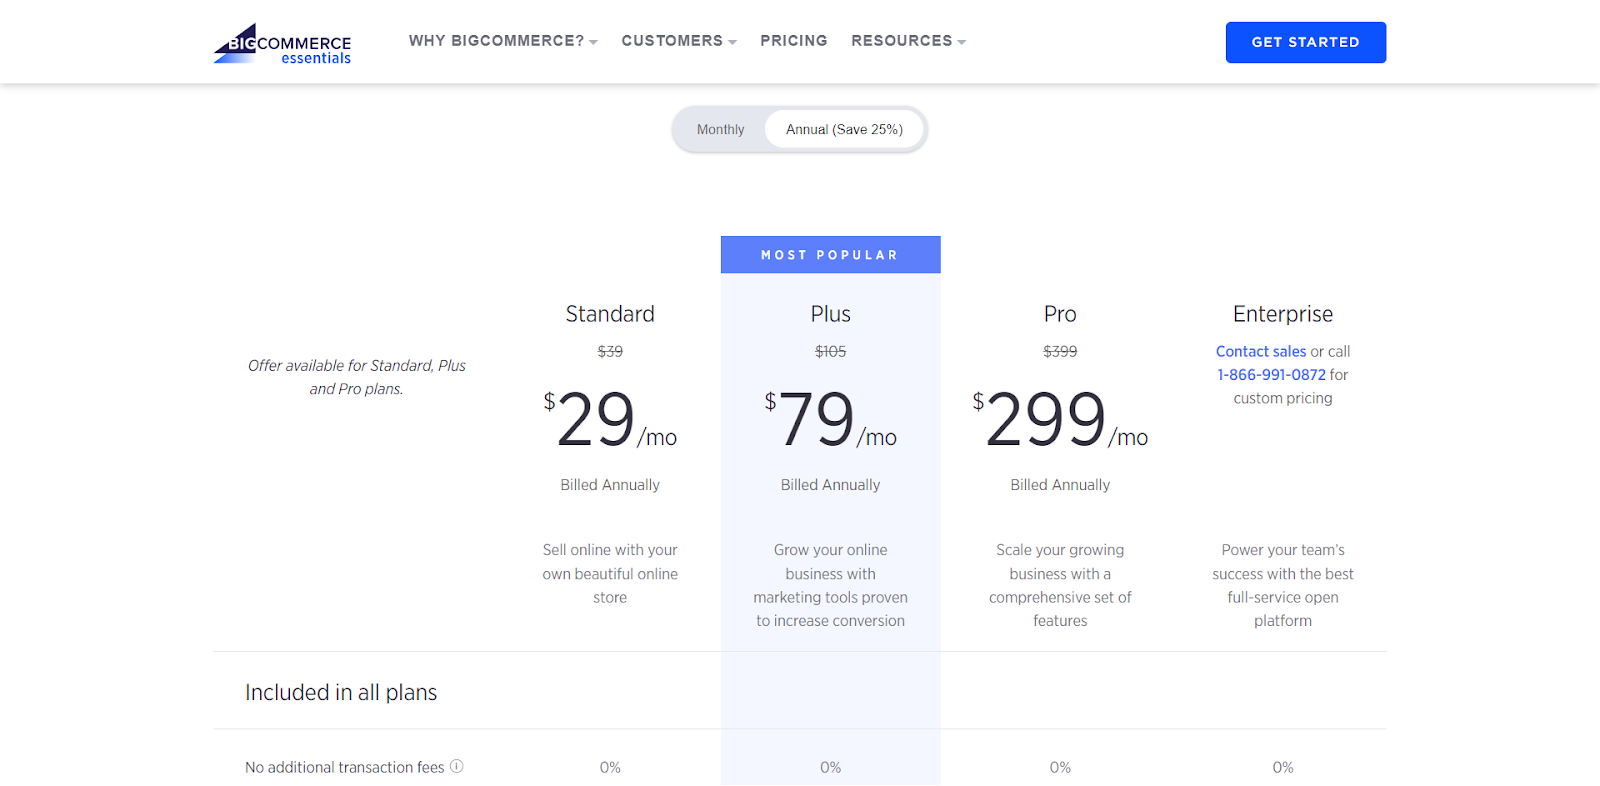Click Grow your online business description
This screenshot has width=1600, height=786.
[831, 585]
